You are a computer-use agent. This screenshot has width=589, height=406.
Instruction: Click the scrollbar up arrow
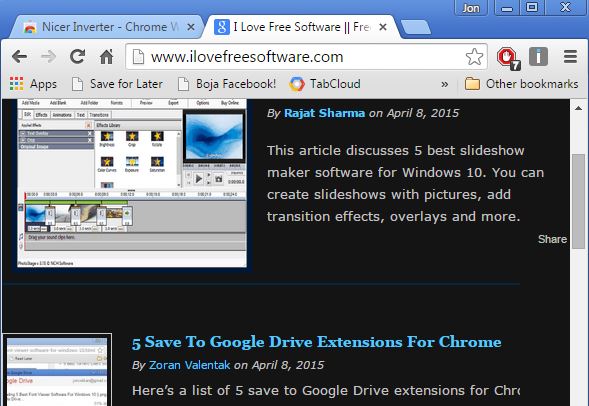click(x=578, y=108)
